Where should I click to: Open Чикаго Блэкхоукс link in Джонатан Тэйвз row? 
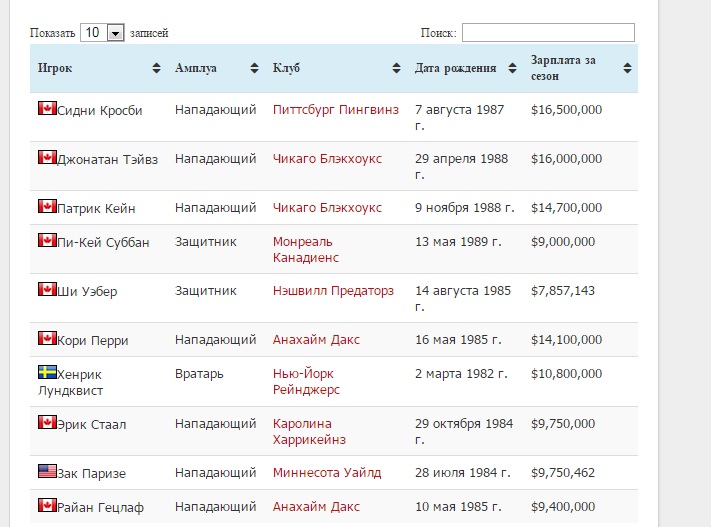(327, 159)
